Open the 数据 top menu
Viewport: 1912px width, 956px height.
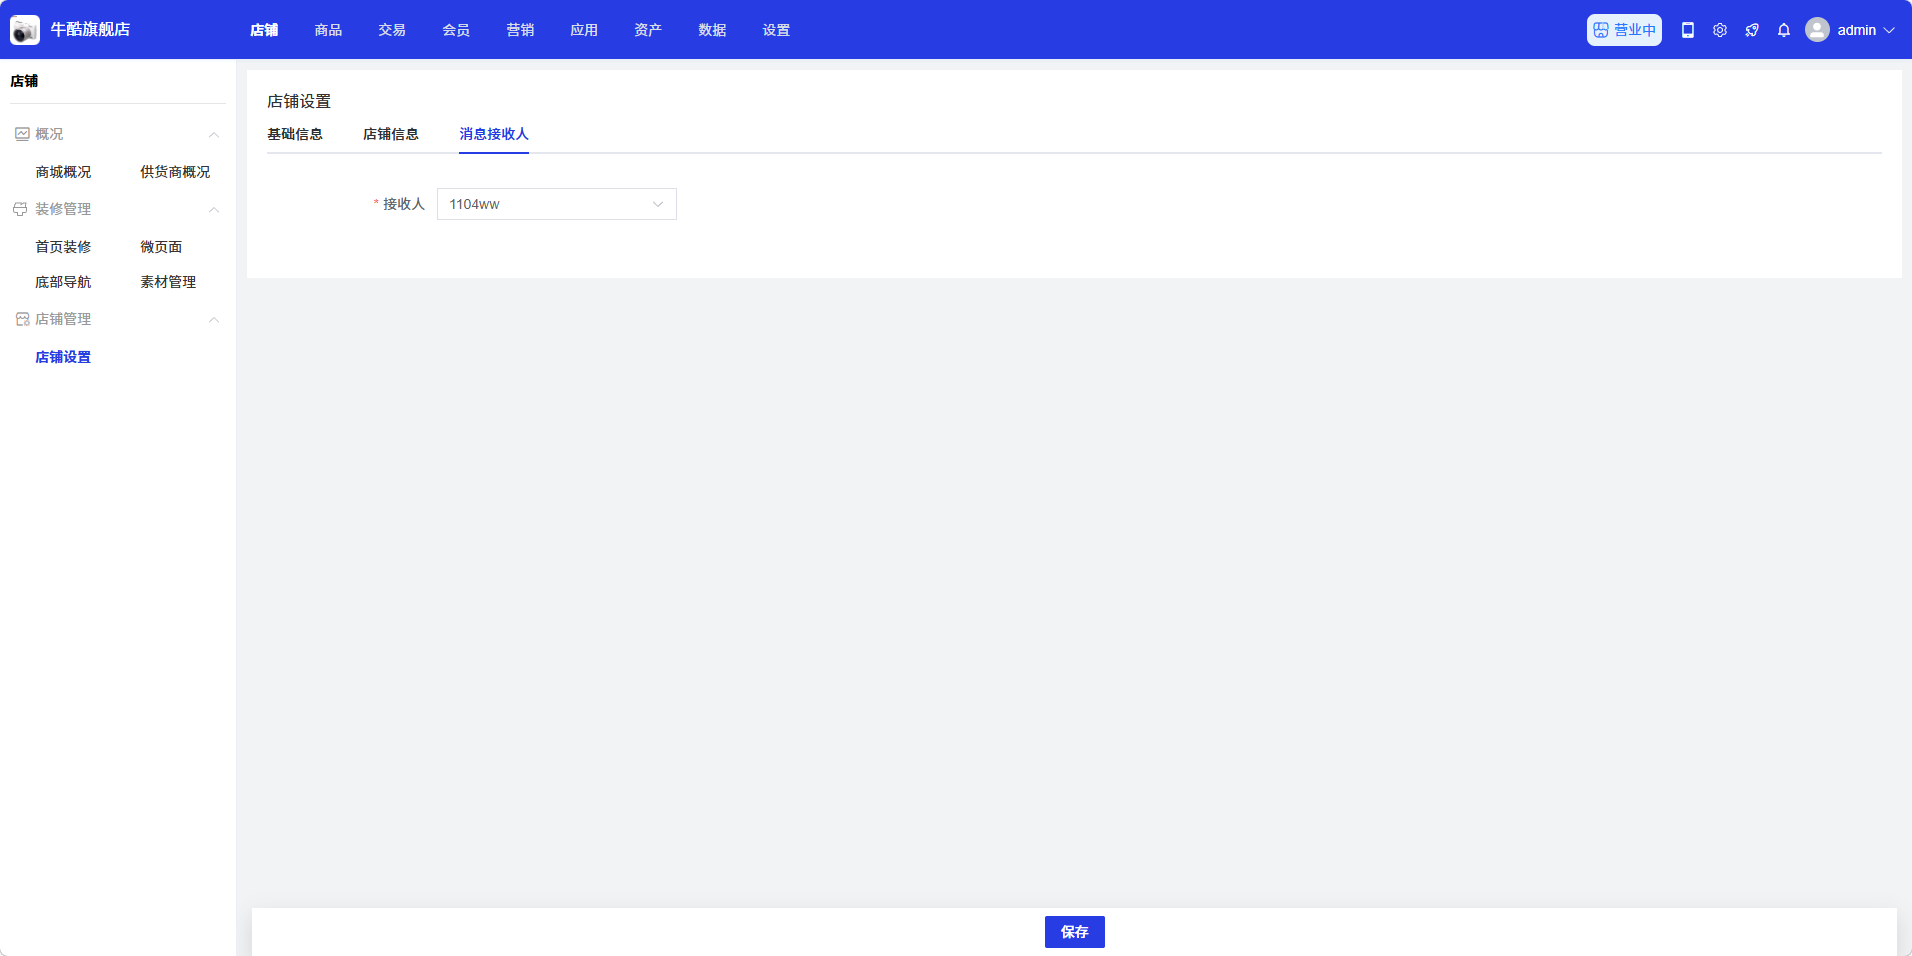[712, 30]
